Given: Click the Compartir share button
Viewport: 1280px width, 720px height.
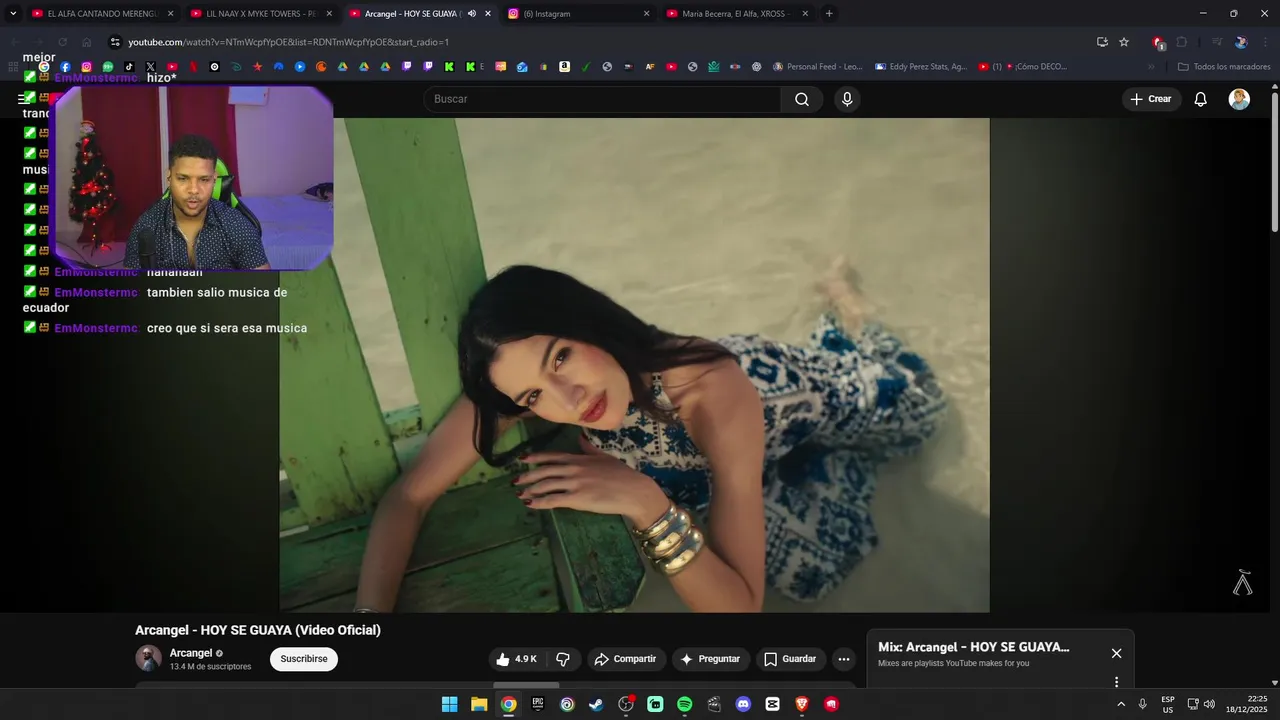Looking at the screenshot, I should [x=625, y=659].
